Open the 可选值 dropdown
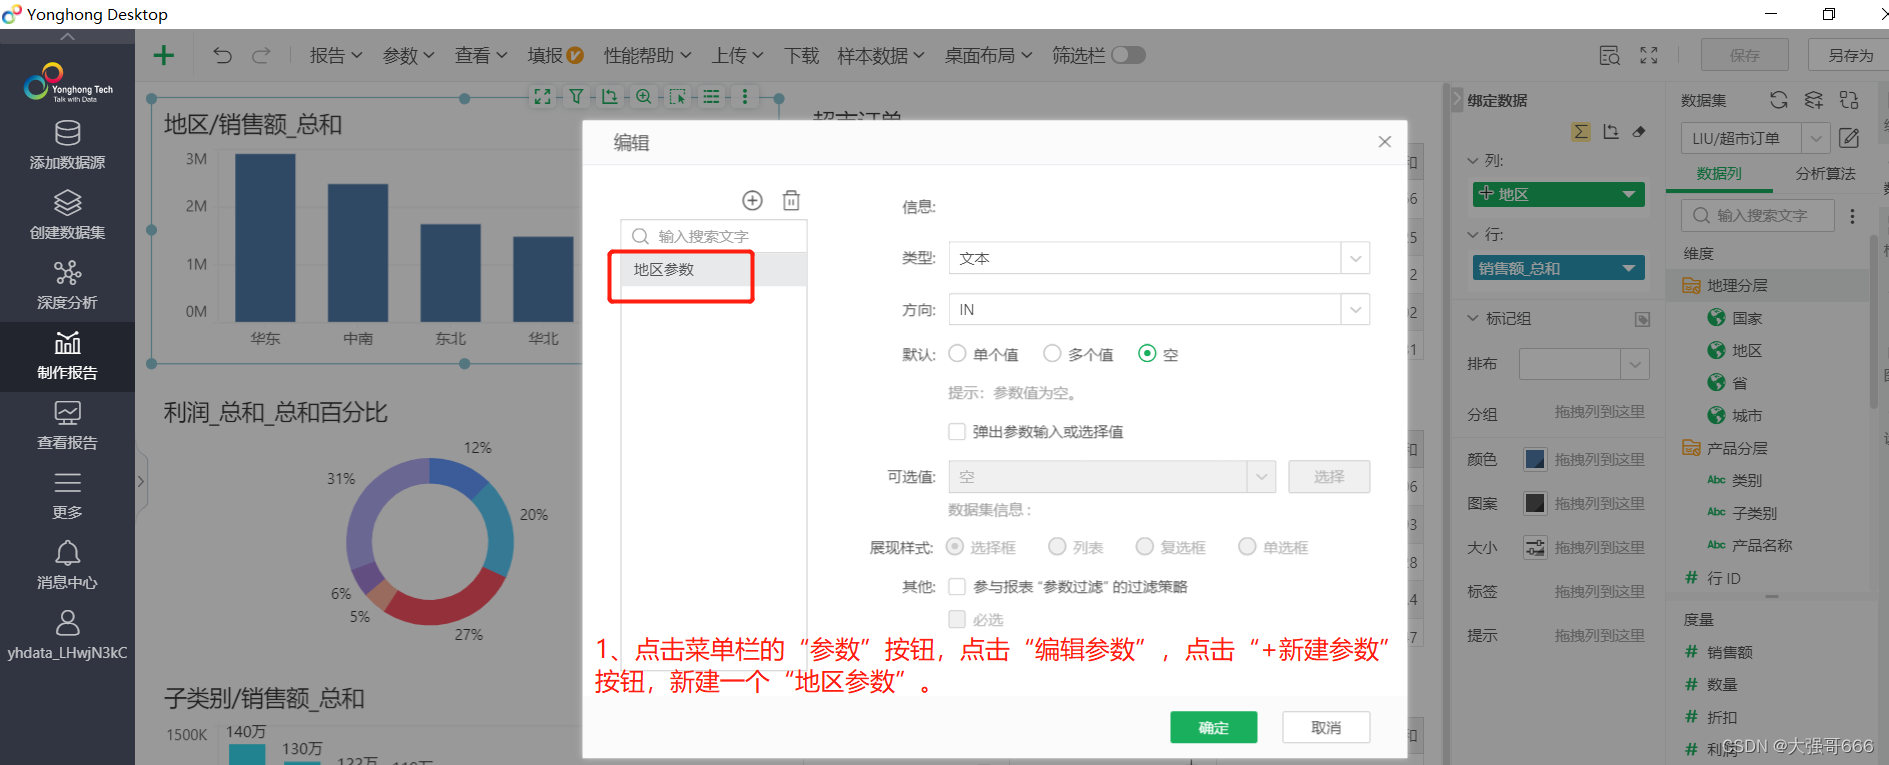This screenshot has height=765, width=1889. 1112,477
